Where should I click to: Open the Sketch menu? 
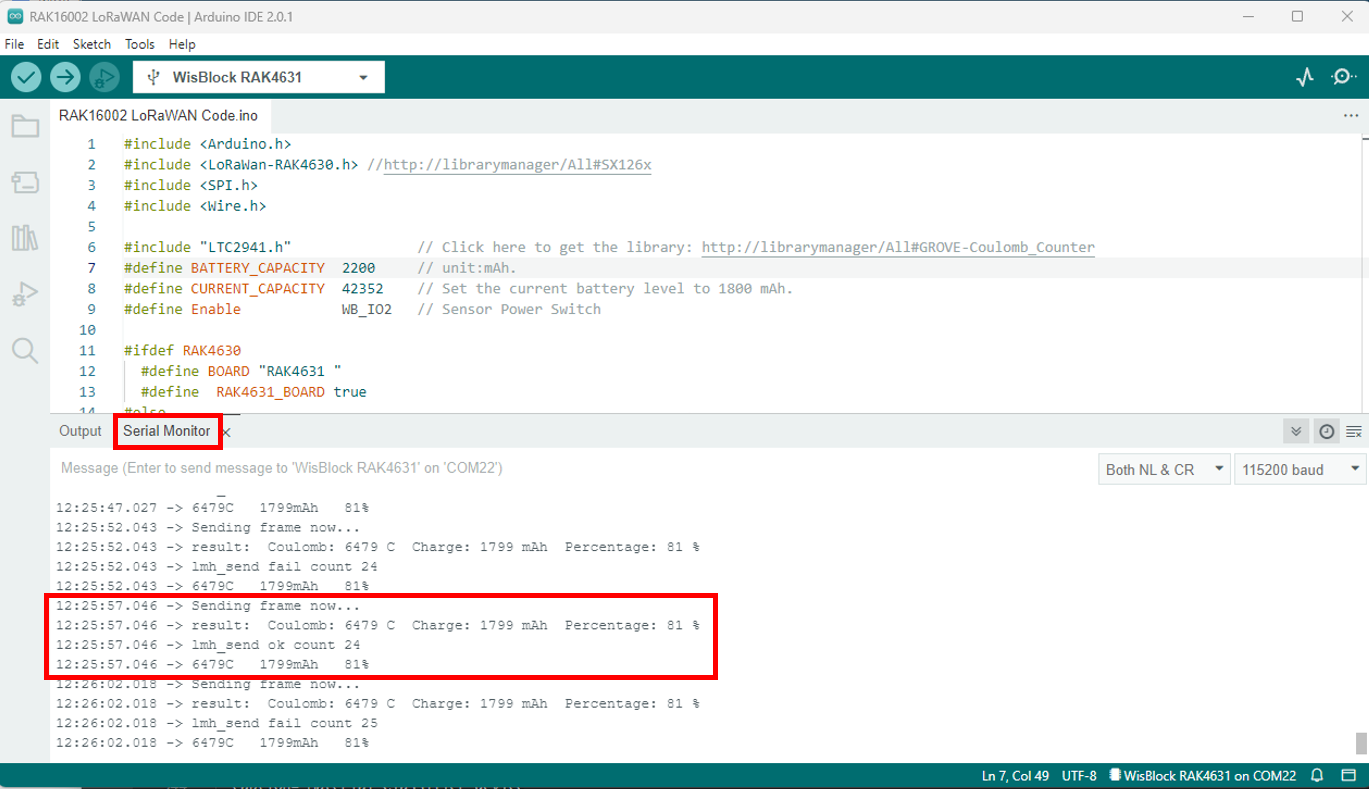(x=92, y=44)
